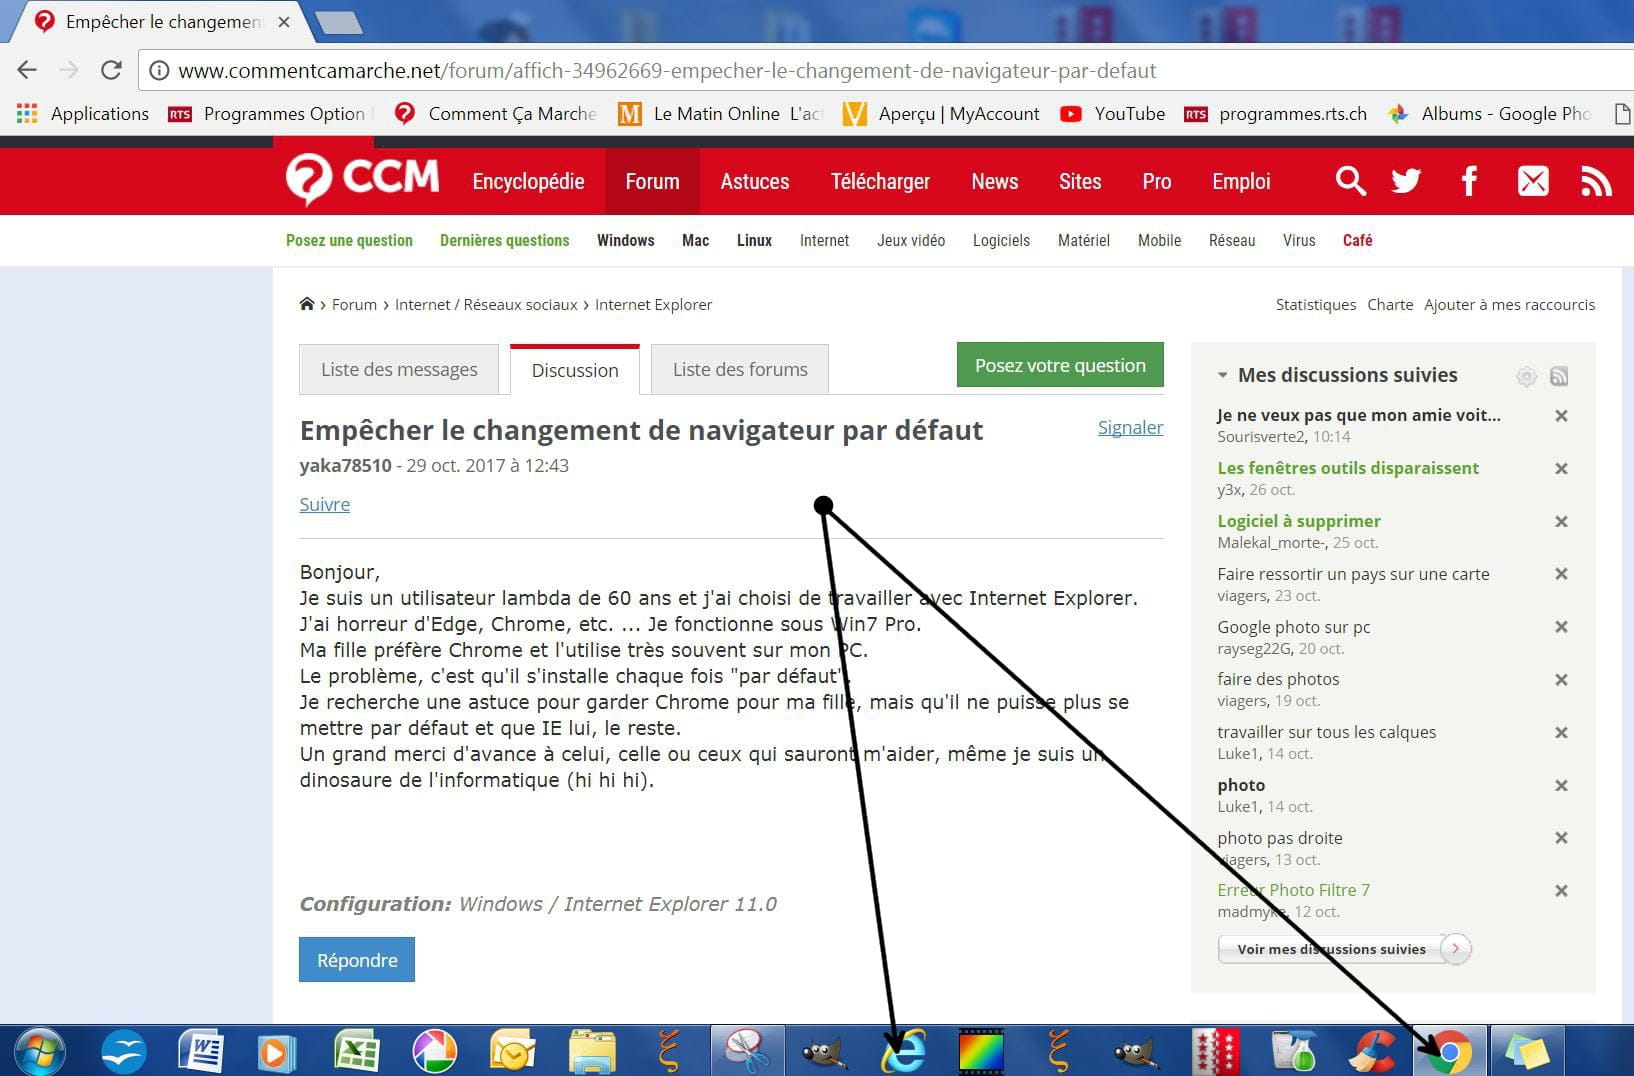The height and width of the screenshot is (1076, 1634).
Task: Click the Répondre button
Action: (x=357, y=960)
